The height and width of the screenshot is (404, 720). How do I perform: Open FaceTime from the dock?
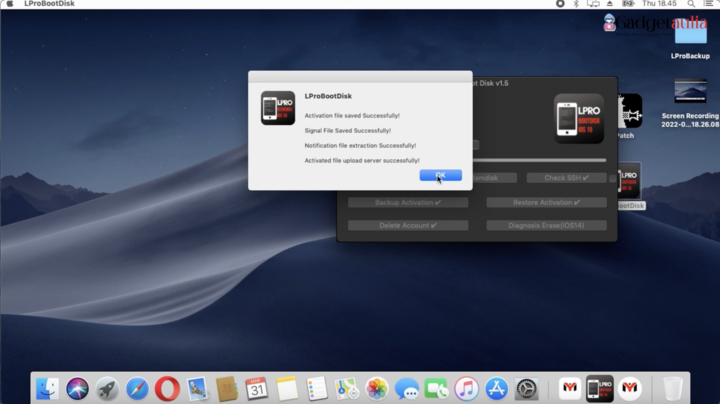coord(436,389)
